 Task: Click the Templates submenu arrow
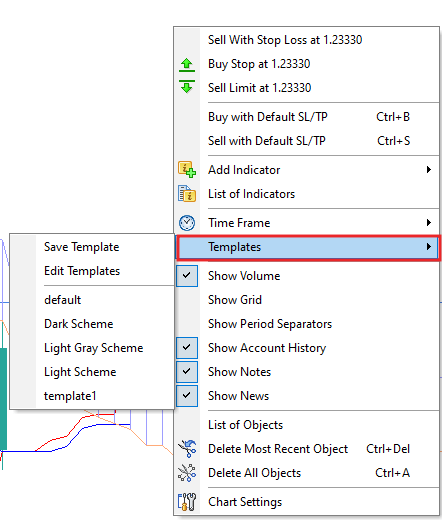click(x=429, y=247)
